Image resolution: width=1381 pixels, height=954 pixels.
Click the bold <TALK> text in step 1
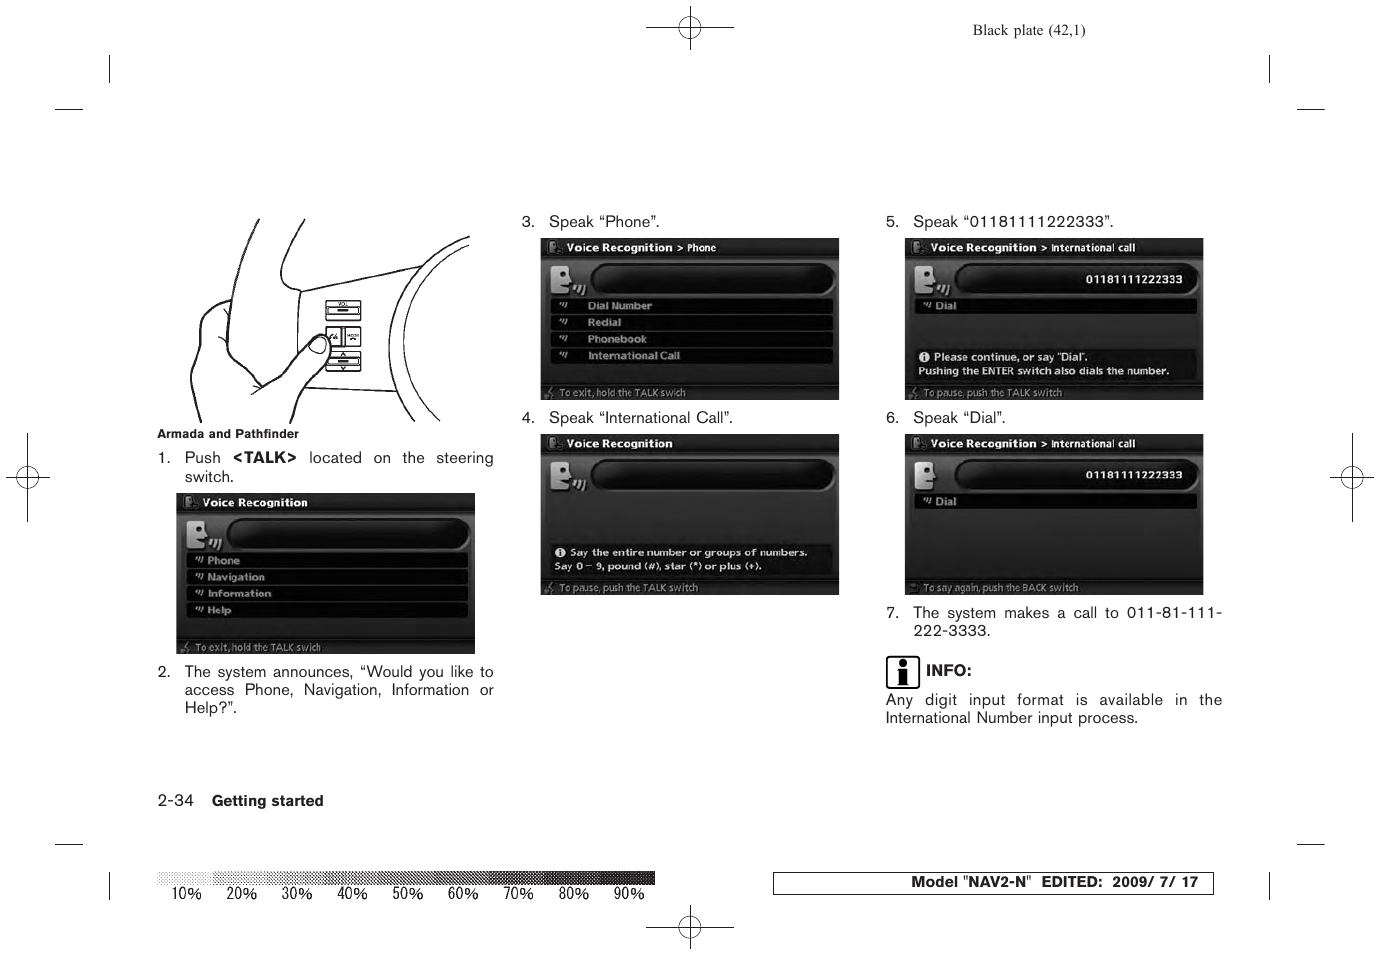point(265,458)
